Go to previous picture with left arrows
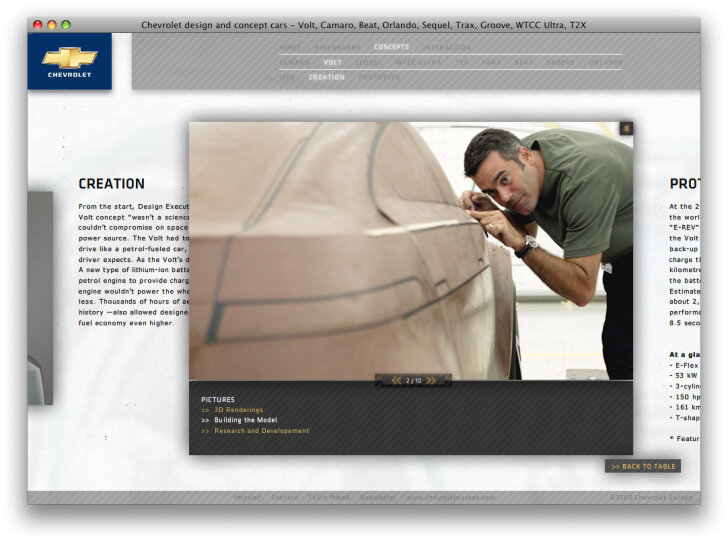The height and width of the screenshot is (542, 728). [x=396, y=381]
